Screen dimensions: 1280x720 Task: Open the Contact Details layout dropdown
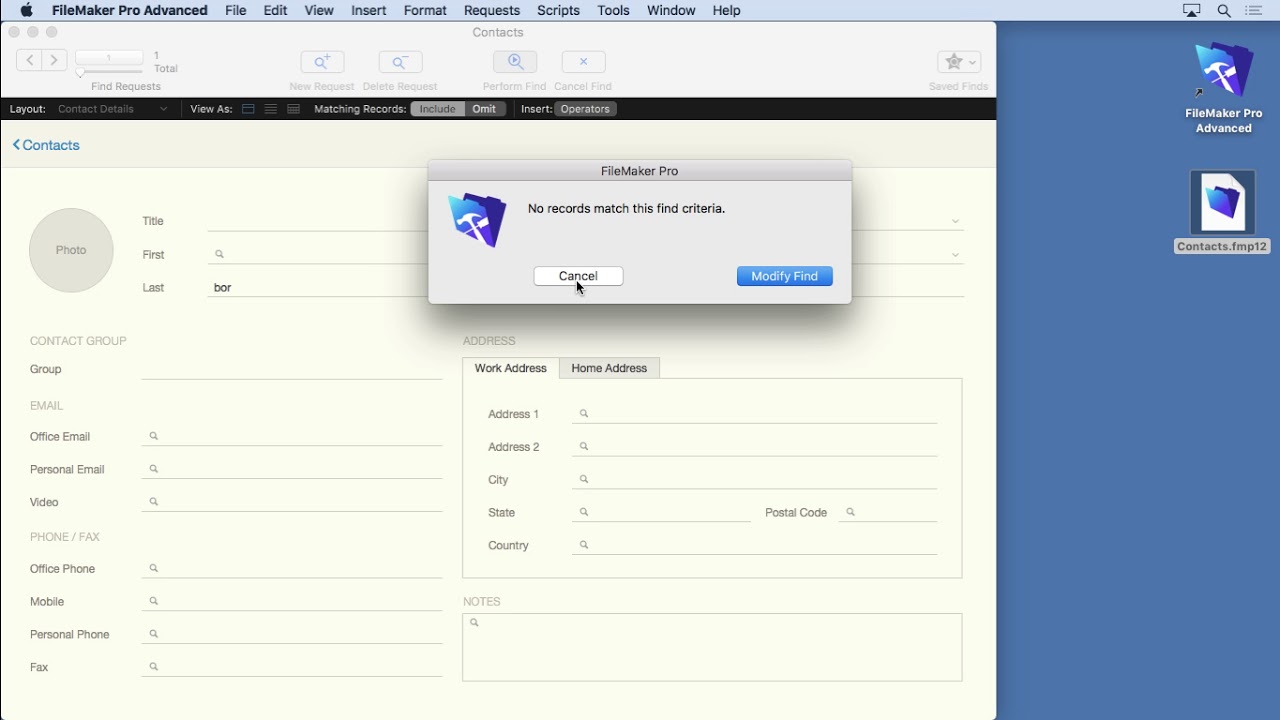click(113, 109)
